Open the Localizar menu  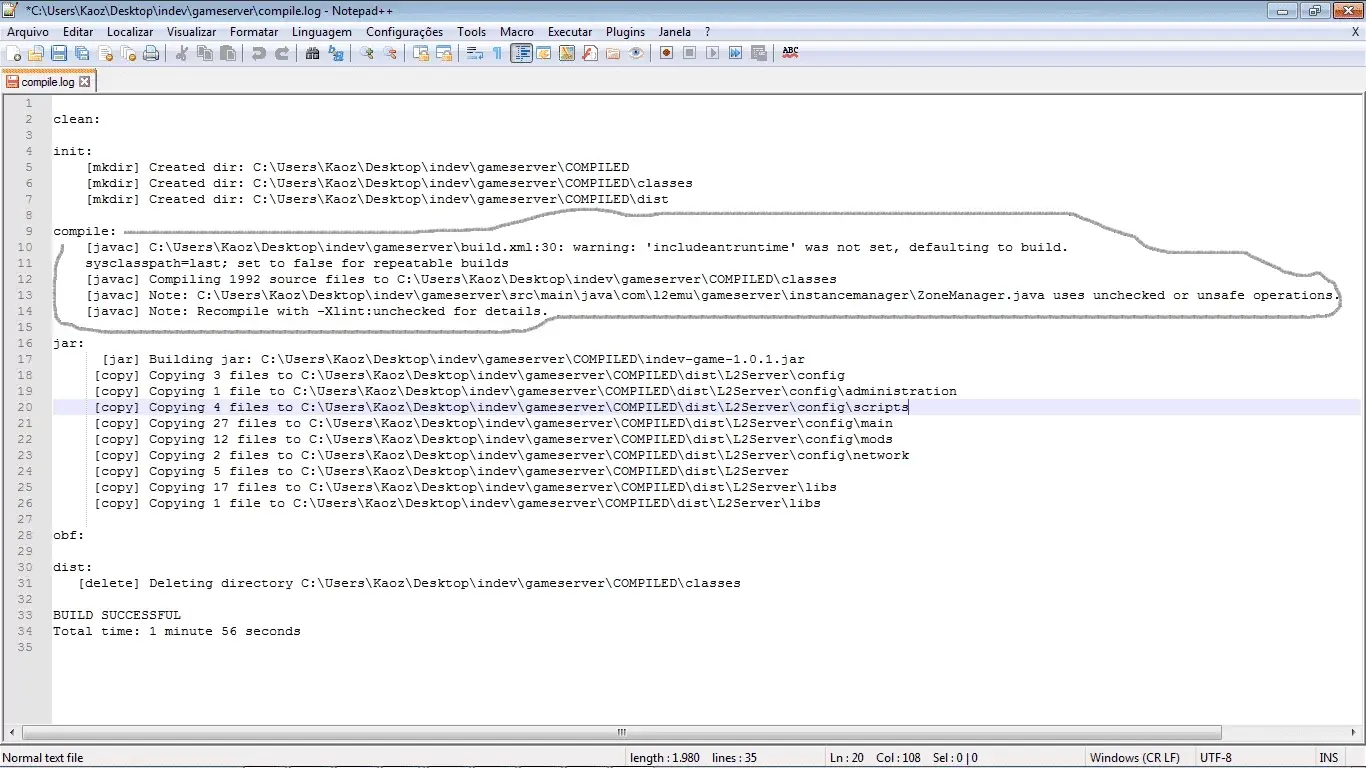(x=130, y=32)
